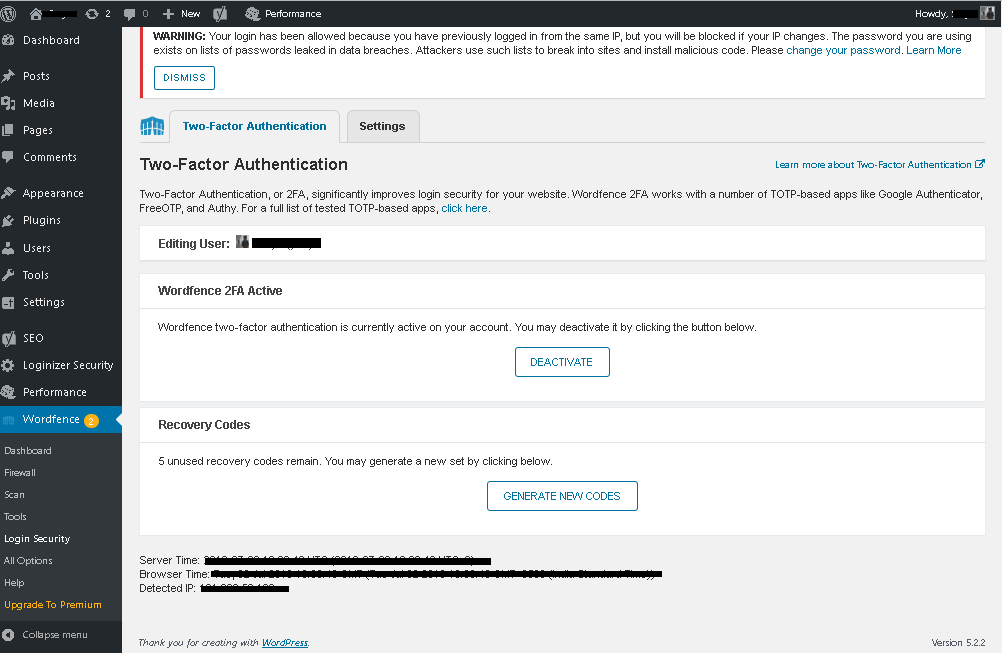
Task: Click the Tools wrench icon
Action: coord(8,275)
